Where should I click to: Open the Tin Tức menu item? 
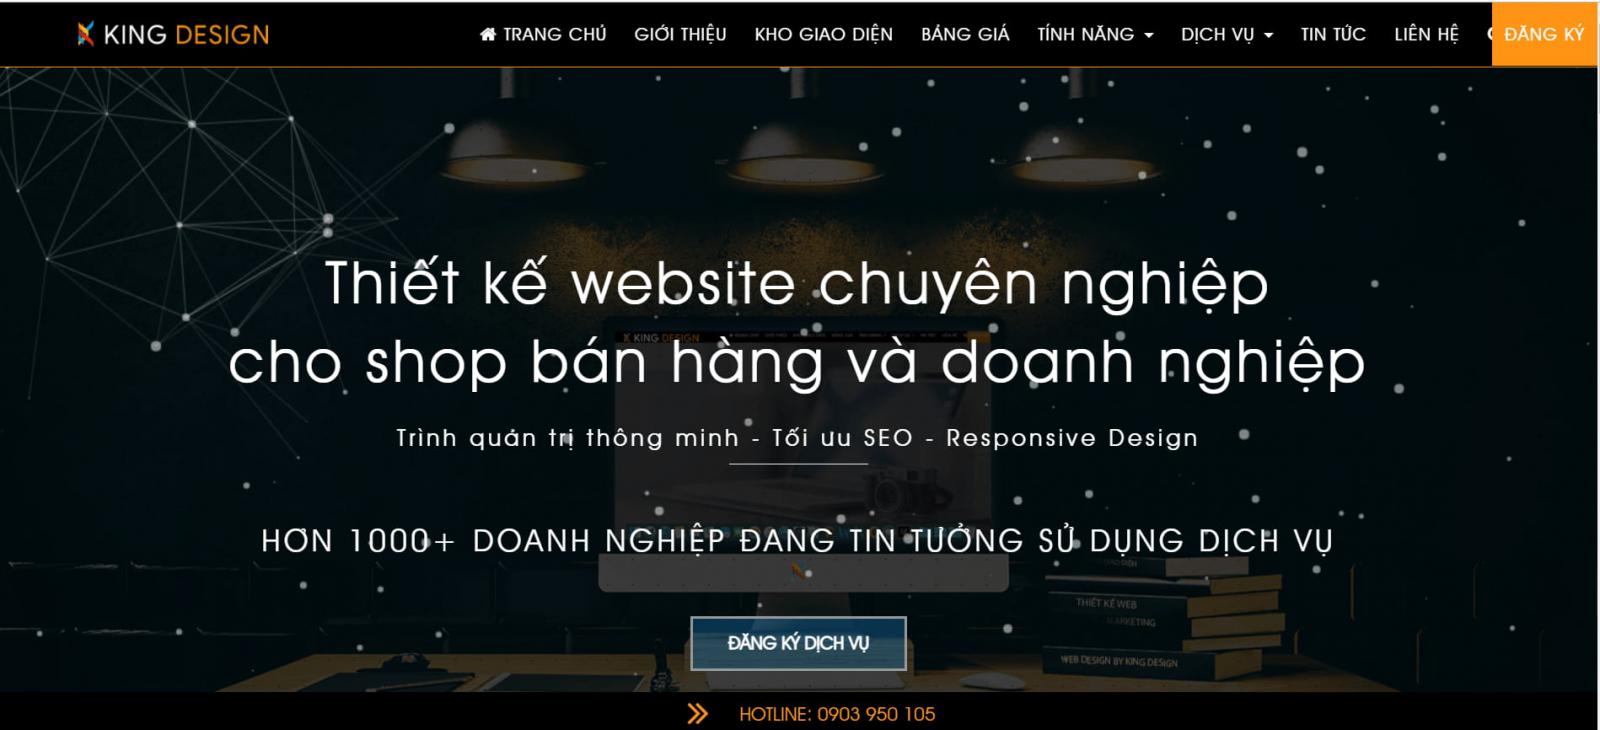1333,34
